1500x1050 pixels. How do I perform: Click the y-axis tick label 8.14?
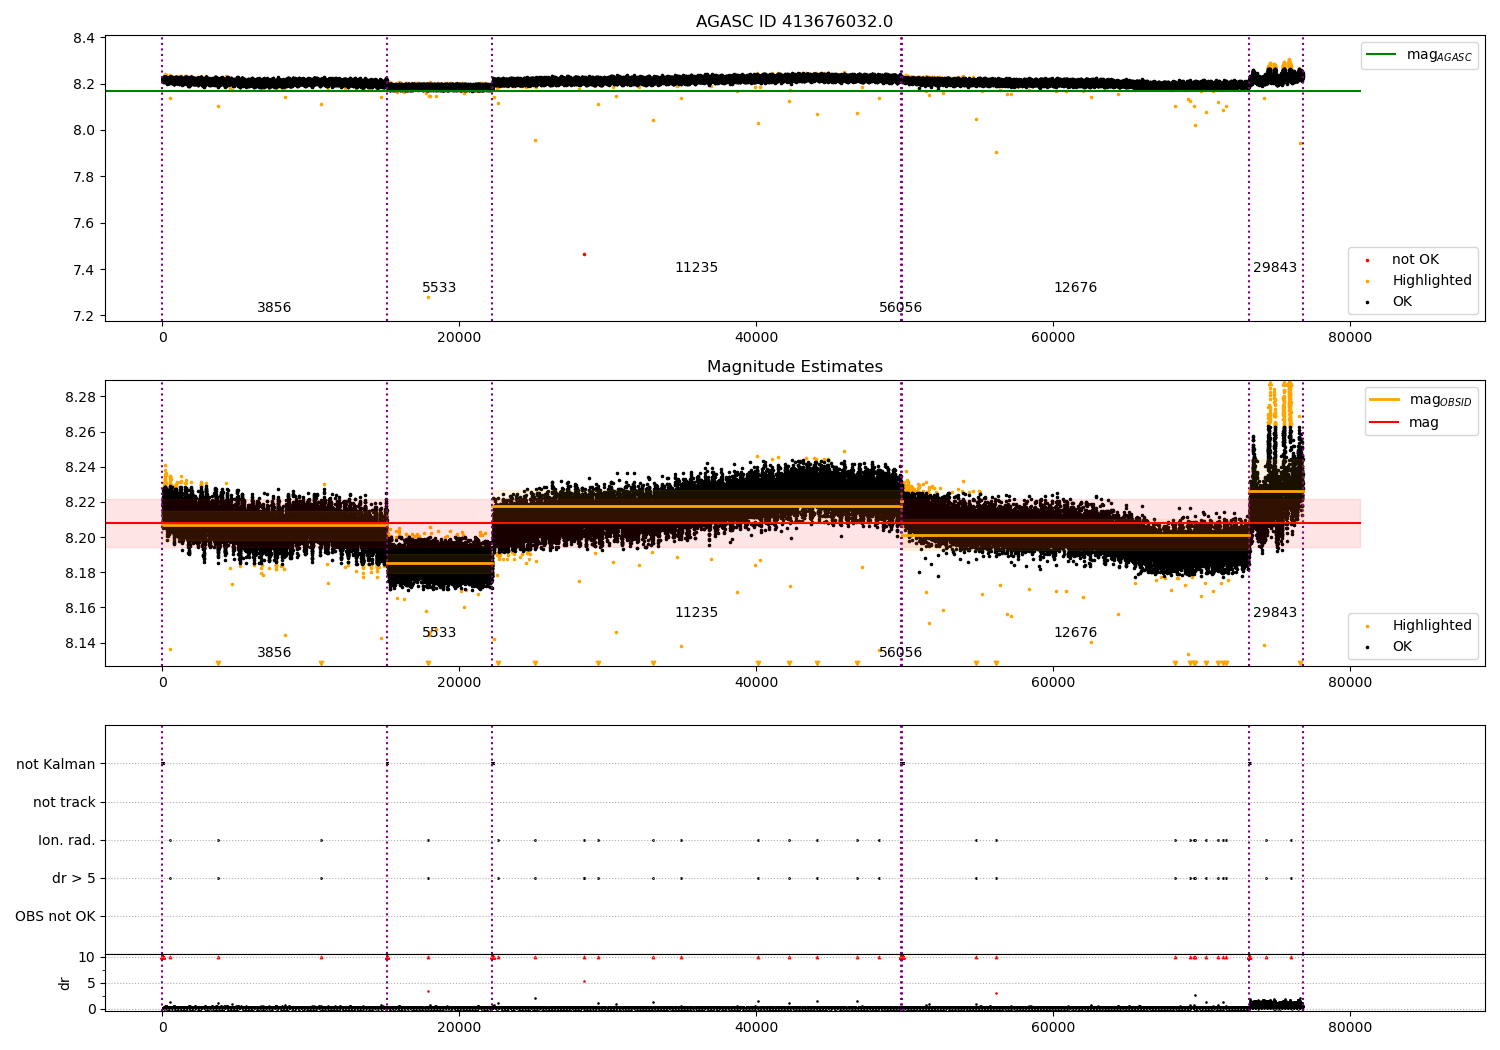[x=80, y=643]
